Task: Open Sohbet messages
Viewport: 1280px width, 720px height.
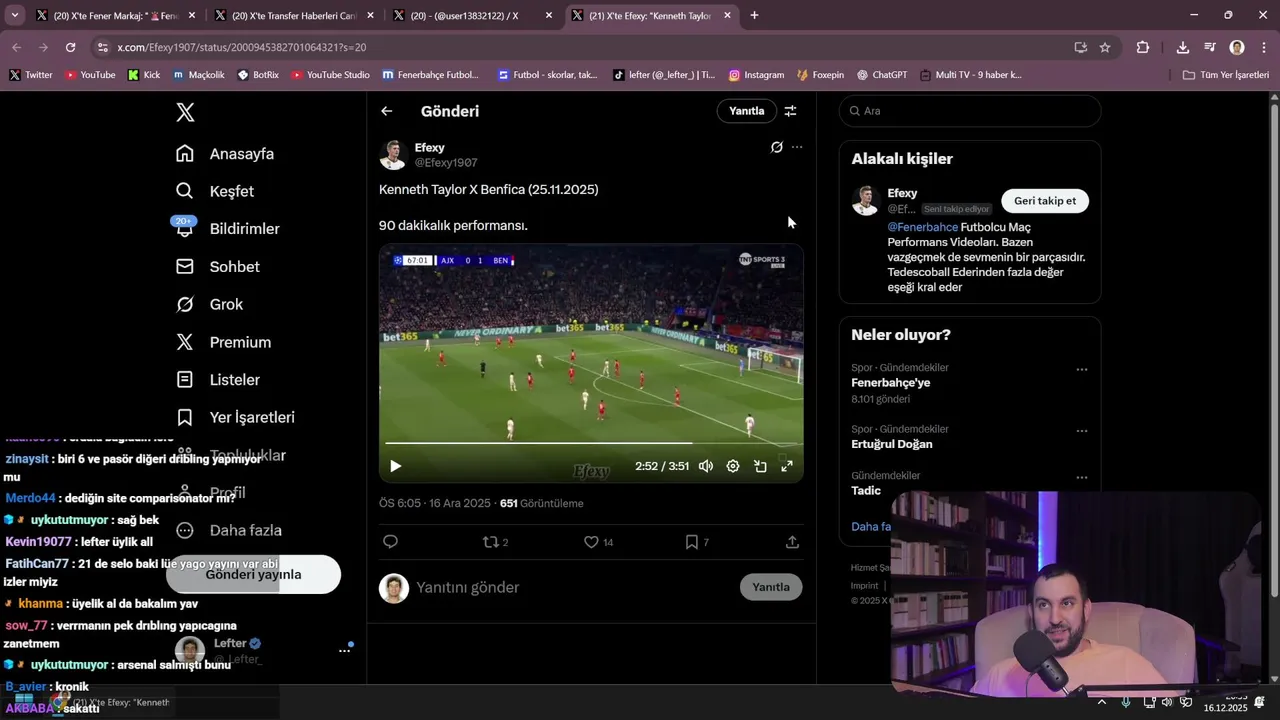Action: tap(218, 267)
